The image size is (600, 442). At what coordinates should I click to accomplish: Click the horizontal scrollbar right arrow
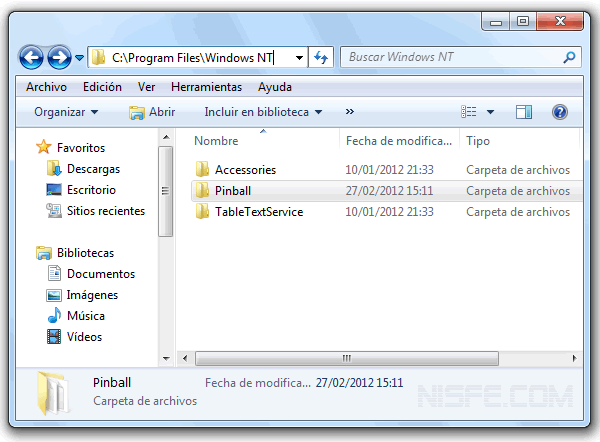(574, 359)
